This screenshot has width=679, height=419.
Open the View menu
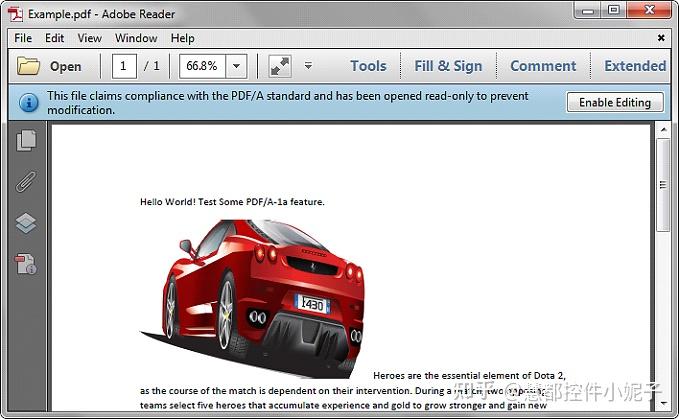tap(90, 38)
